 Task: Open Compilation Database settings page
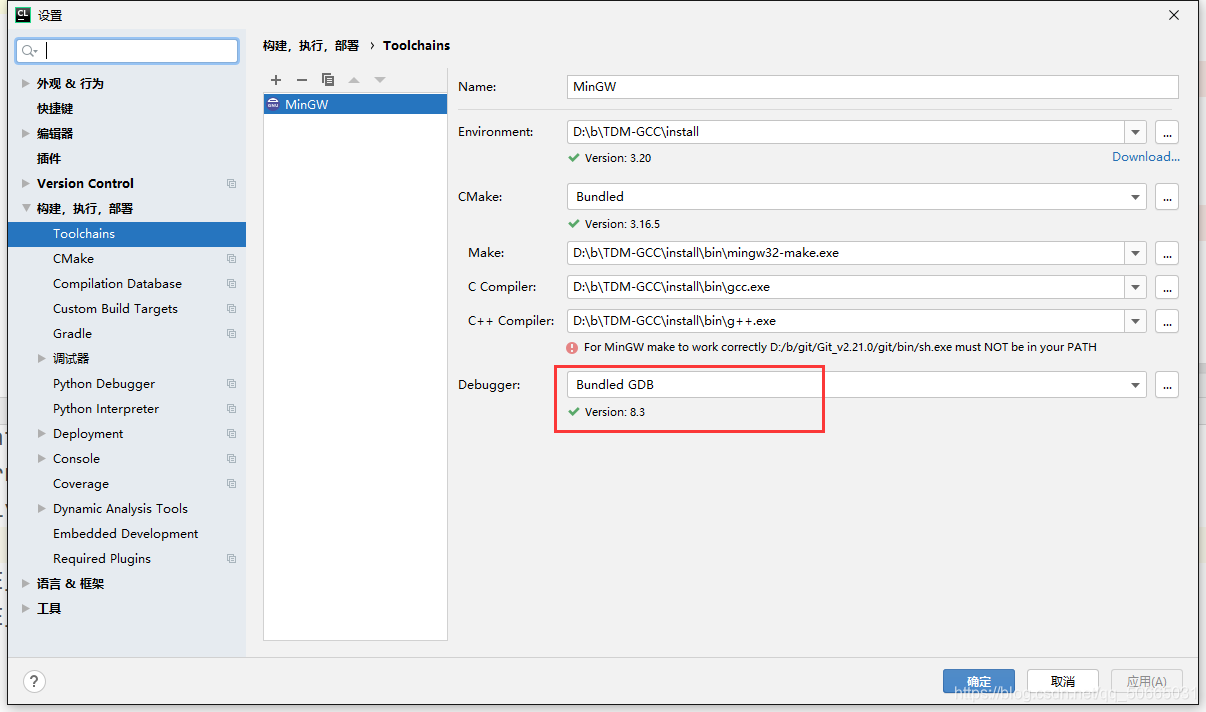pos(117,284)
